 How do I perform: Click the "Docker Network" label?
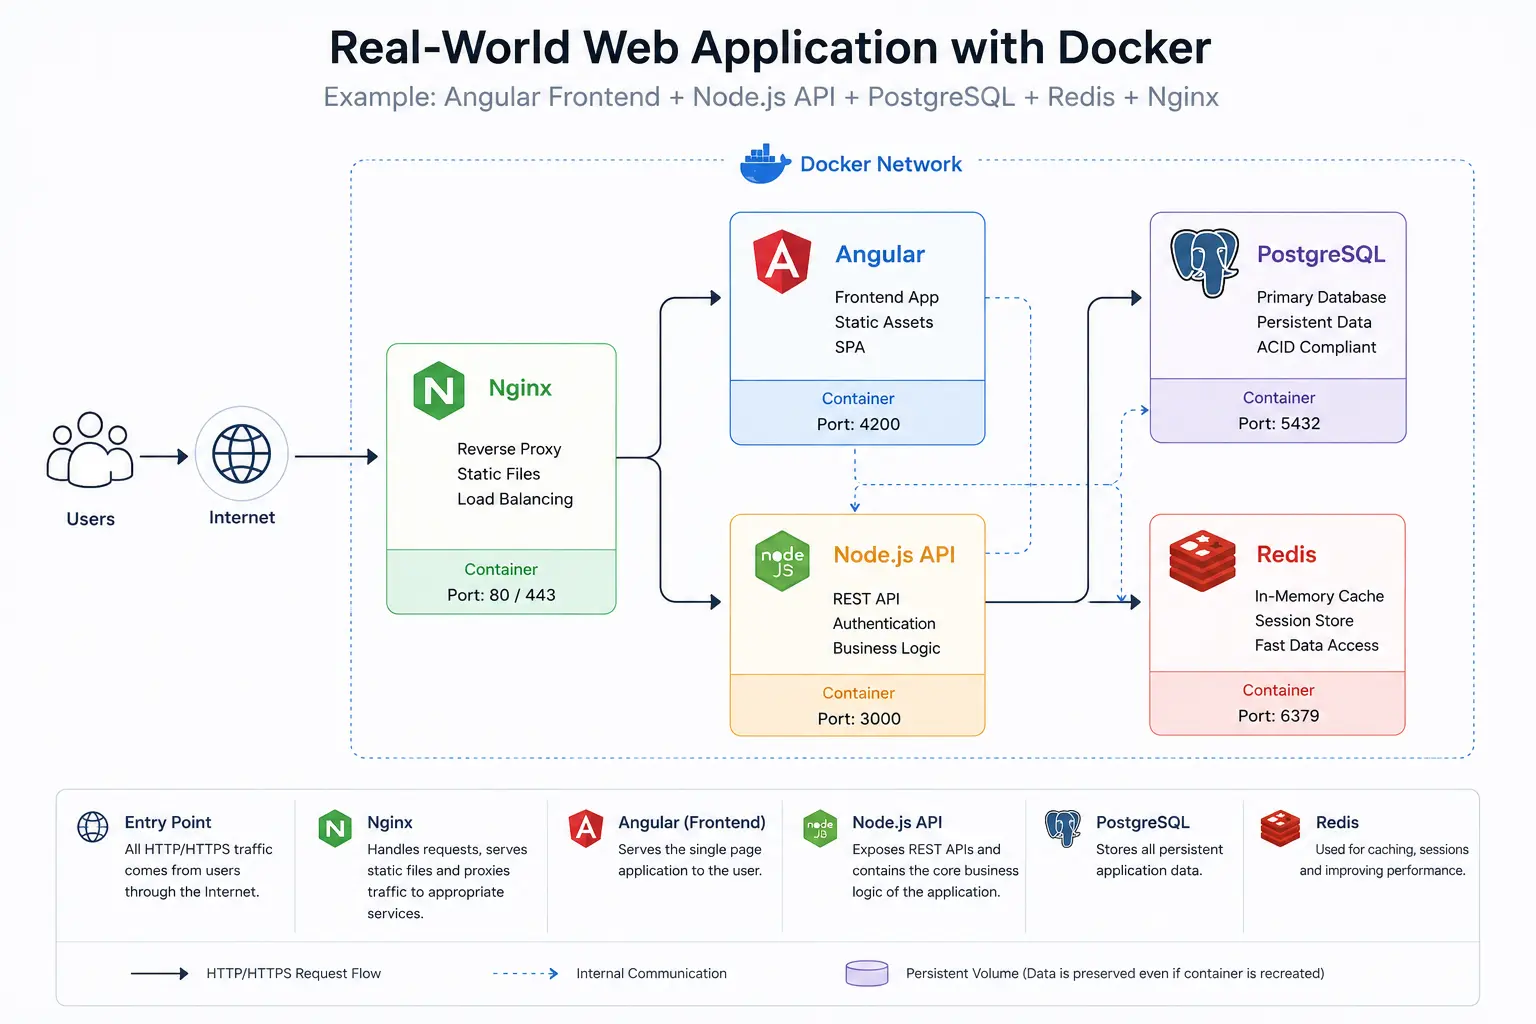click(x=881, y=164)
